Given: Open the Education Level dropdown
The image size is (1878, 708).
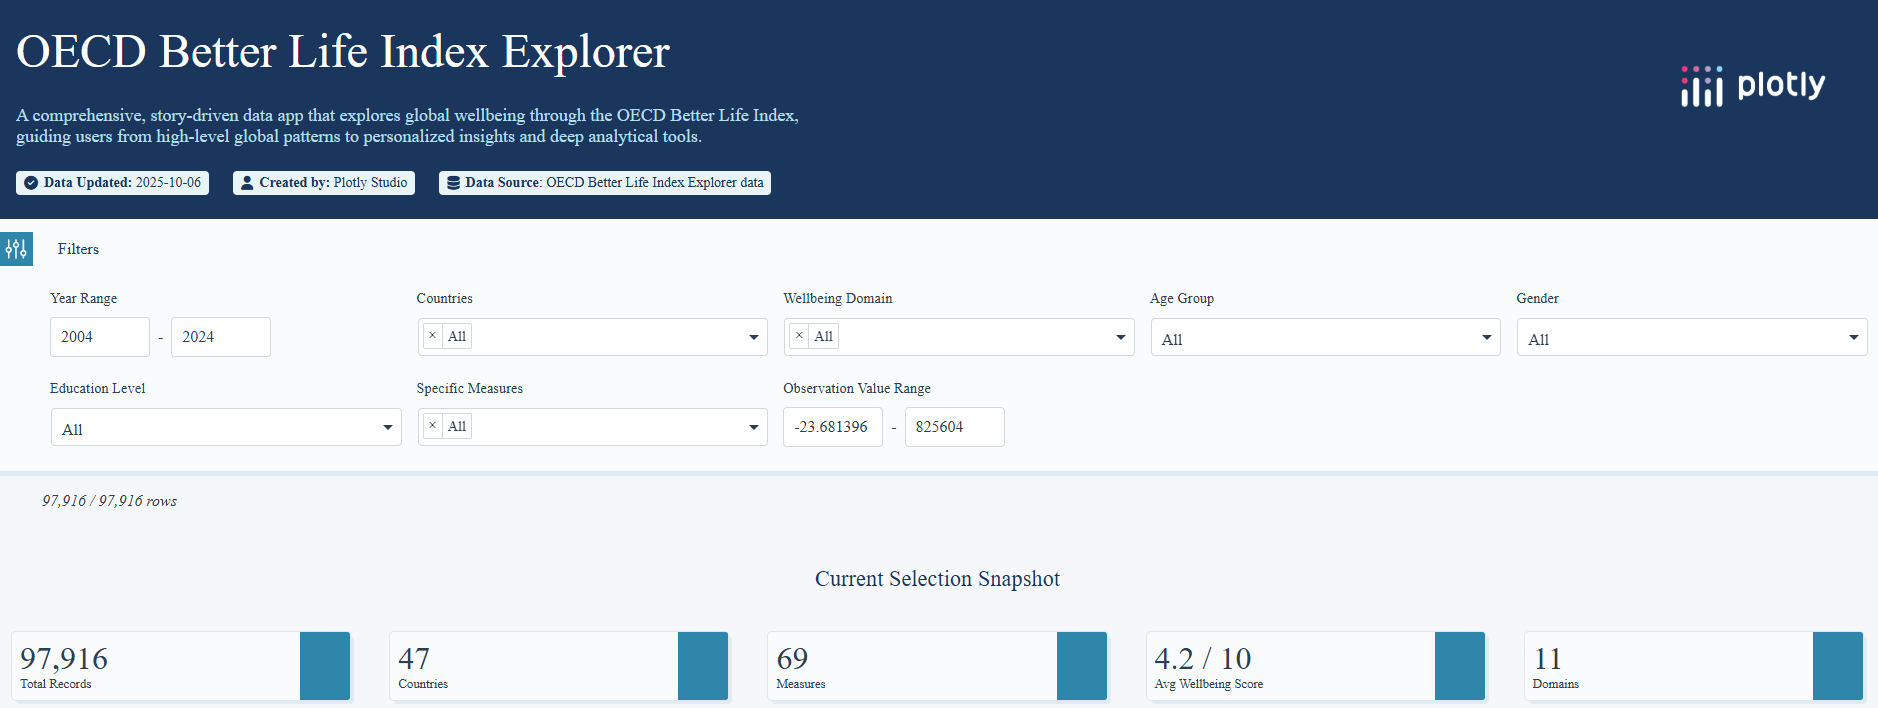Looking at the screenshot, I should click(226, 428).
